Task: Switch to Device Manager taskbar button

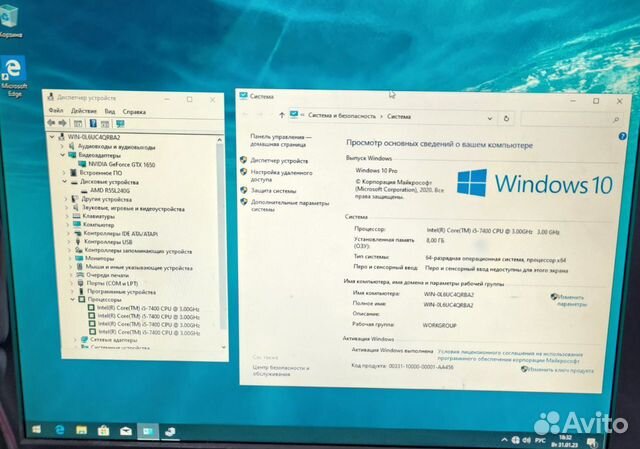Action: [x=170, y=432]
